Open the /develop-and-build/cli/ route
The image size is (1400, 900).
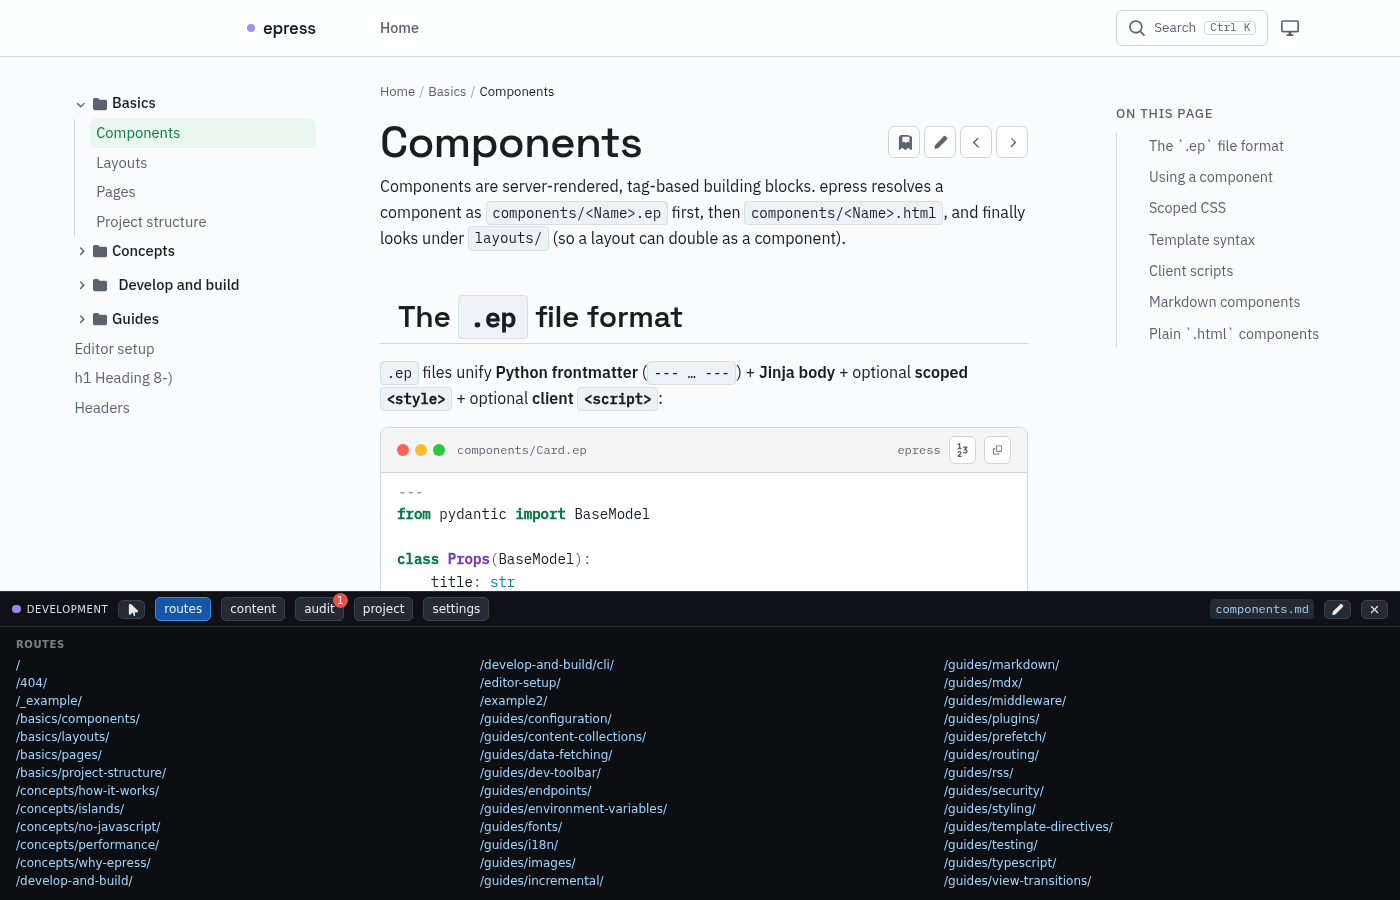tap(547, 665)
